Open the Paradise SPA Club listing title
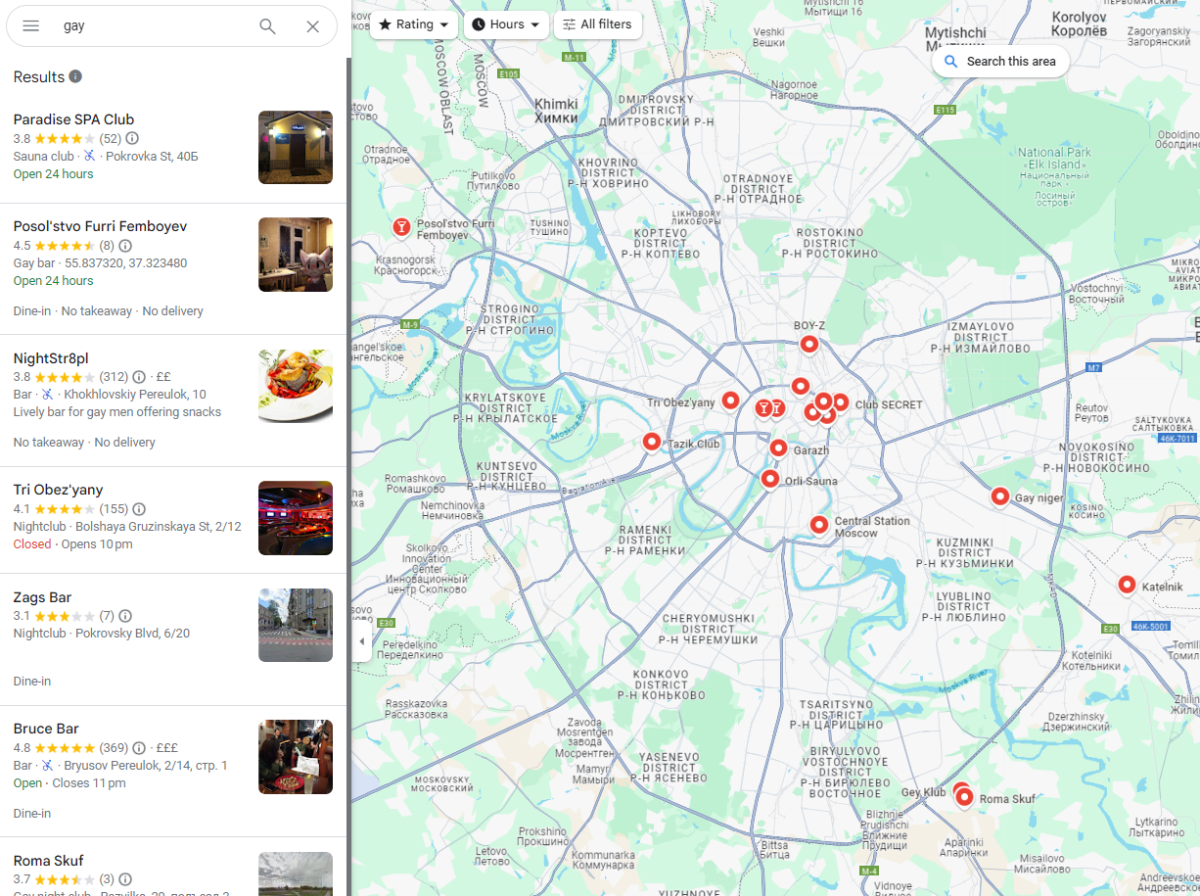 coord(74,119)
